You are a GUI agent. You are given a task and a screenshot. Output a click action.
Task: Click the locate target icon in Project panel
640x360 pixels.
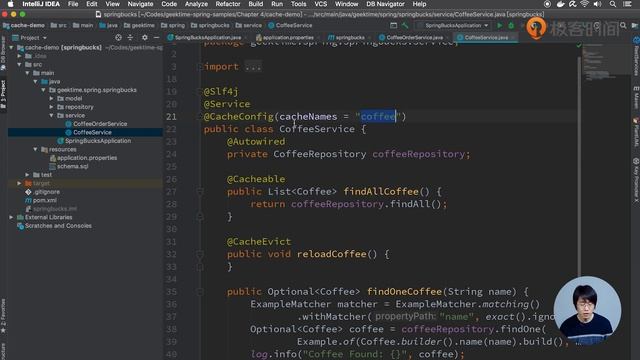pyautogui.click(x=118, y=38)
